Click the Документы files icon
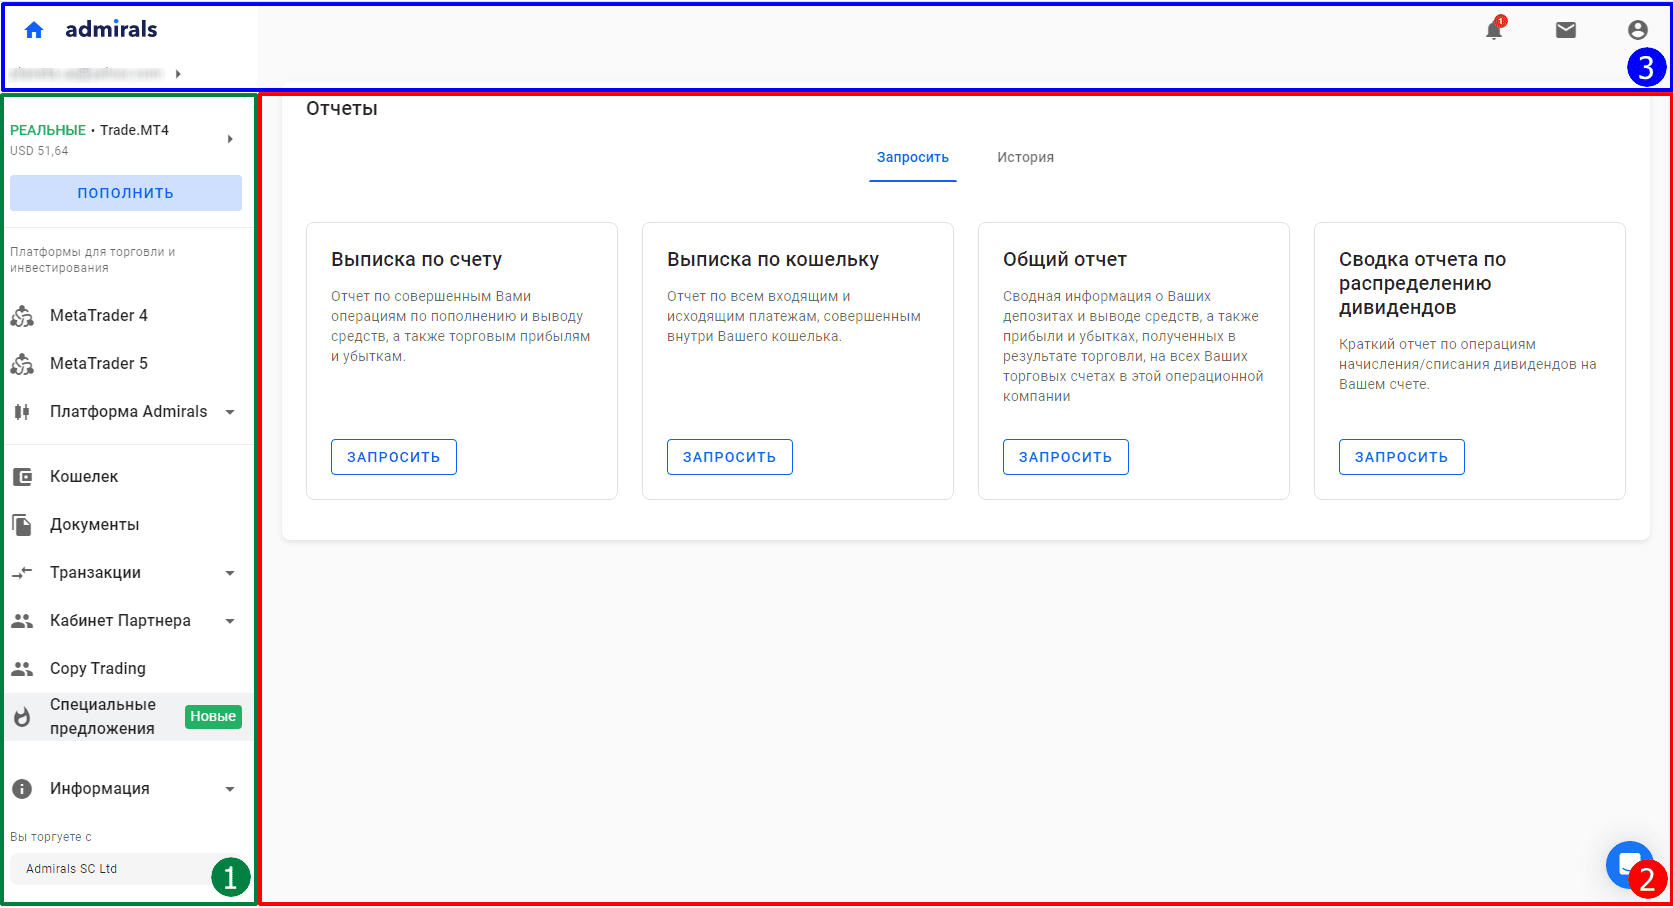Viewport: 1673px width, 908px height. [x=22, y=525]
